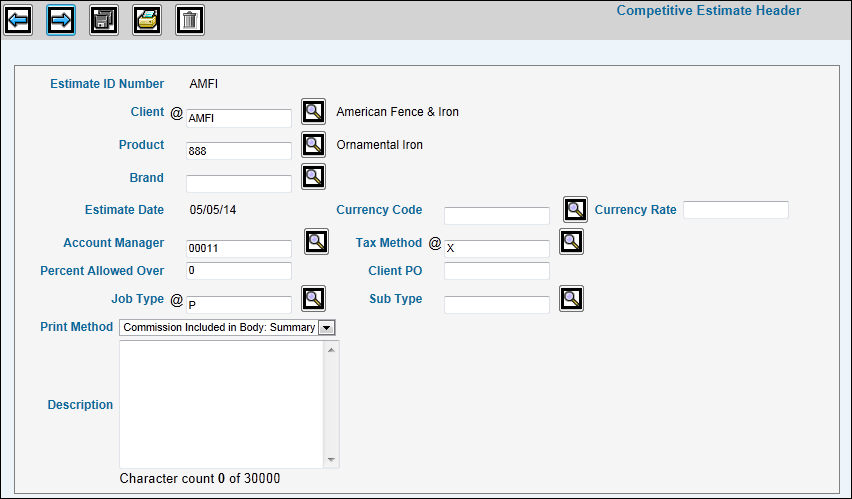
Task: Go back with the left arrow icon
Action: [x=18, y=21]
